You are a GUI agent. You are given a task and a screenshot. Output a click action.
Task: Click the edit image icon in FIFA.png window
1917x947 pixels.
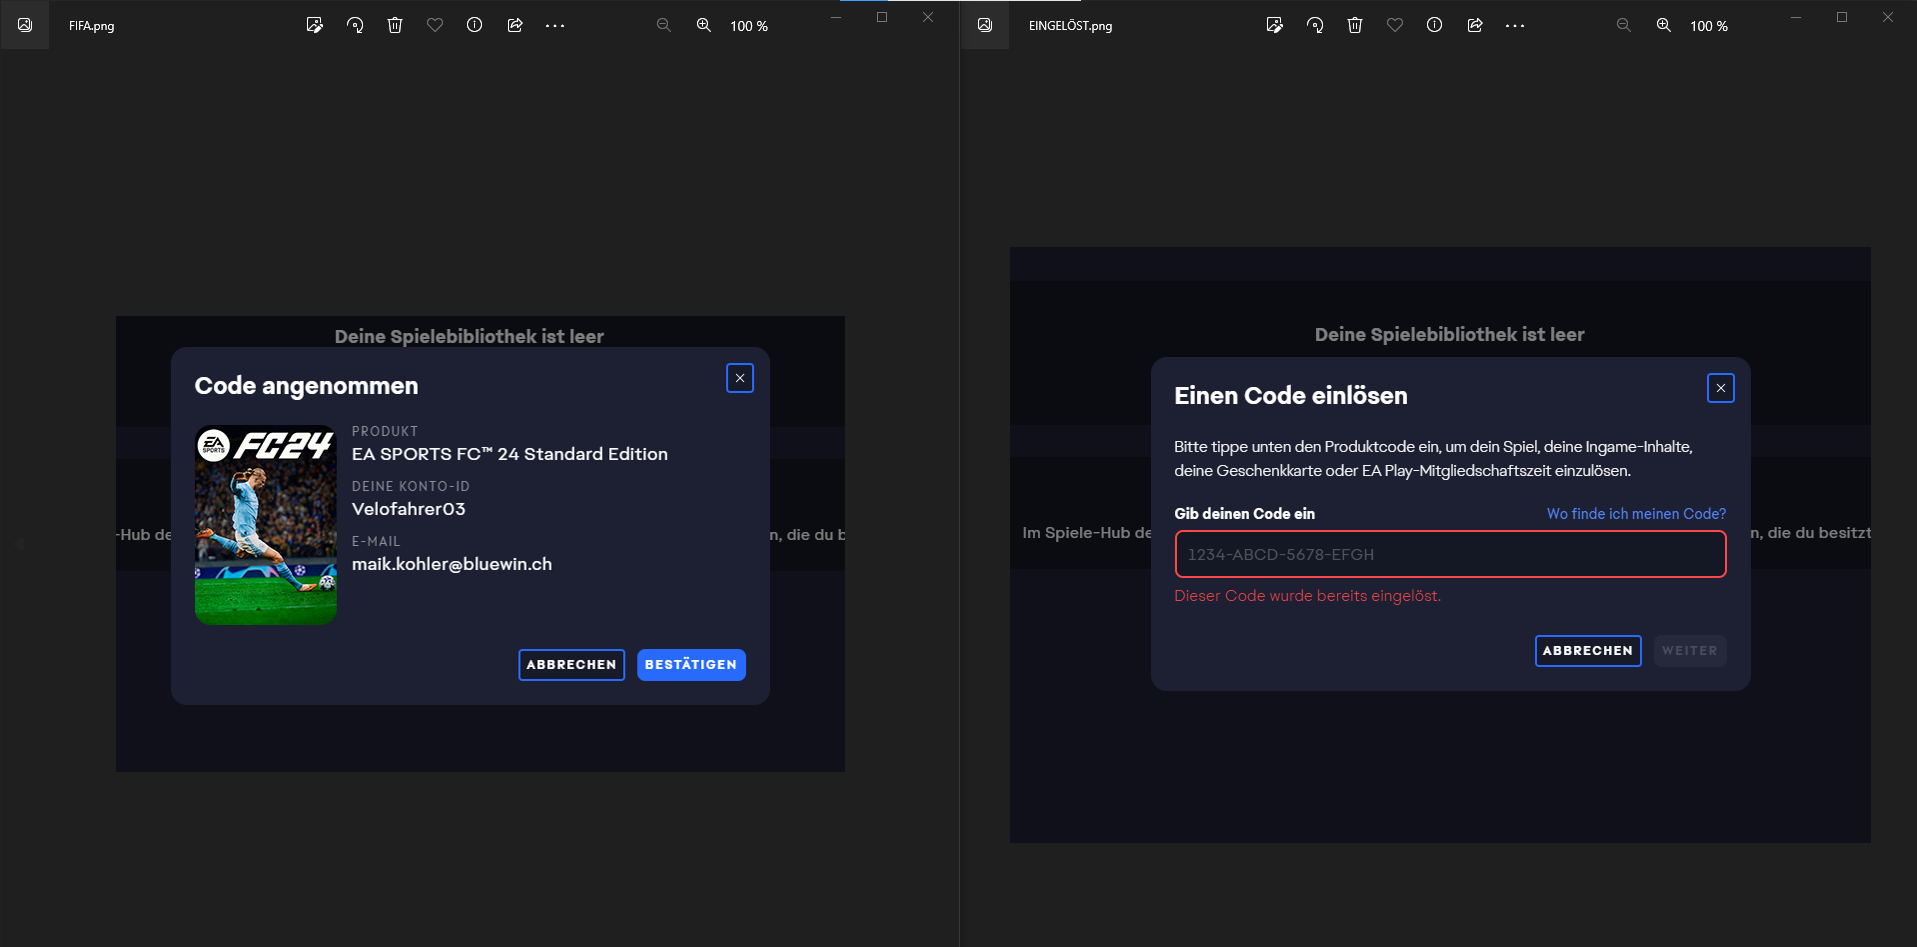click(314, 26)
